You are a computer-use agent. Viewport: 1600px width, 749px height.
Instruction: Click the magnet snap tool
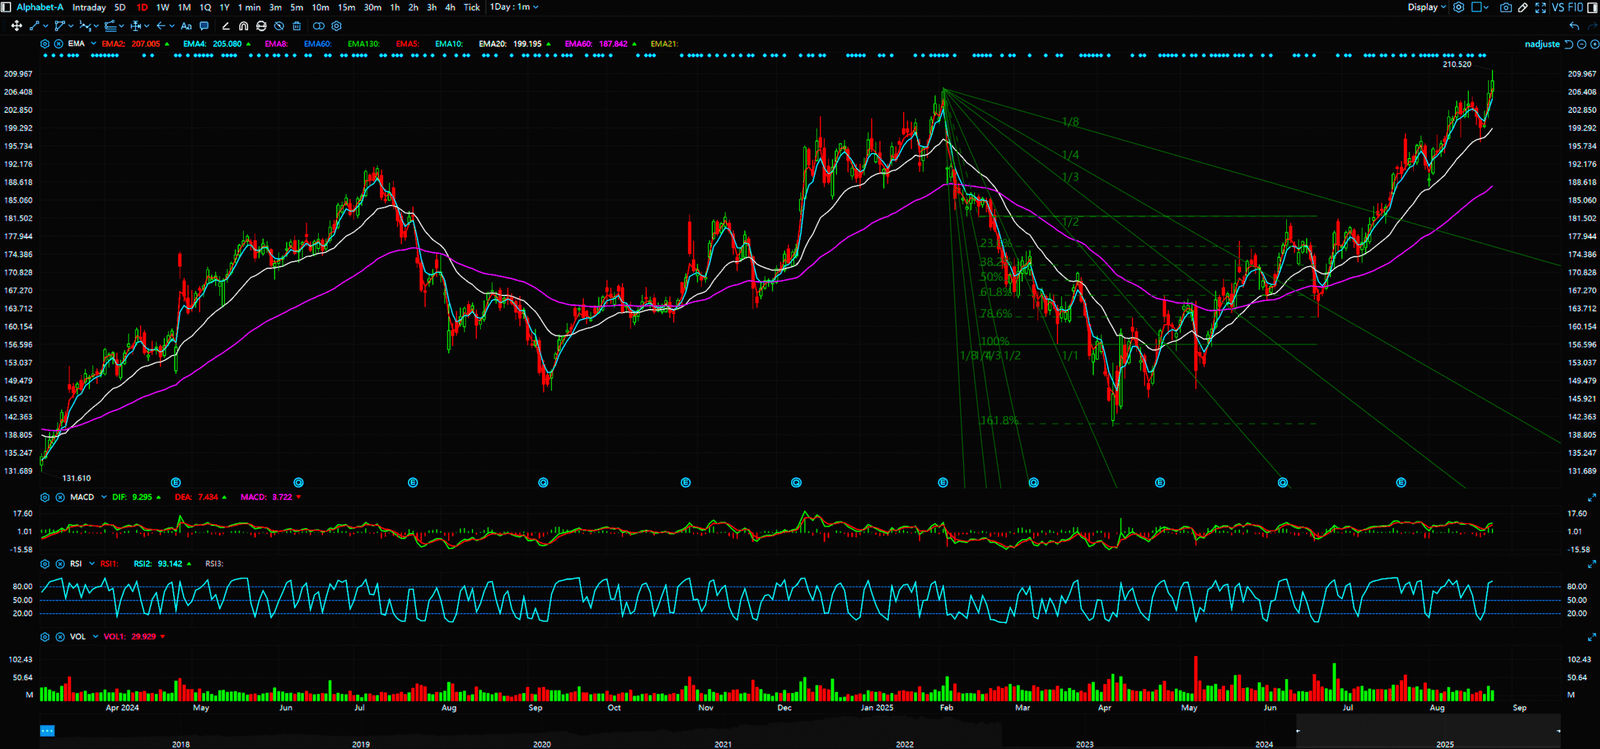pos(243,26)
